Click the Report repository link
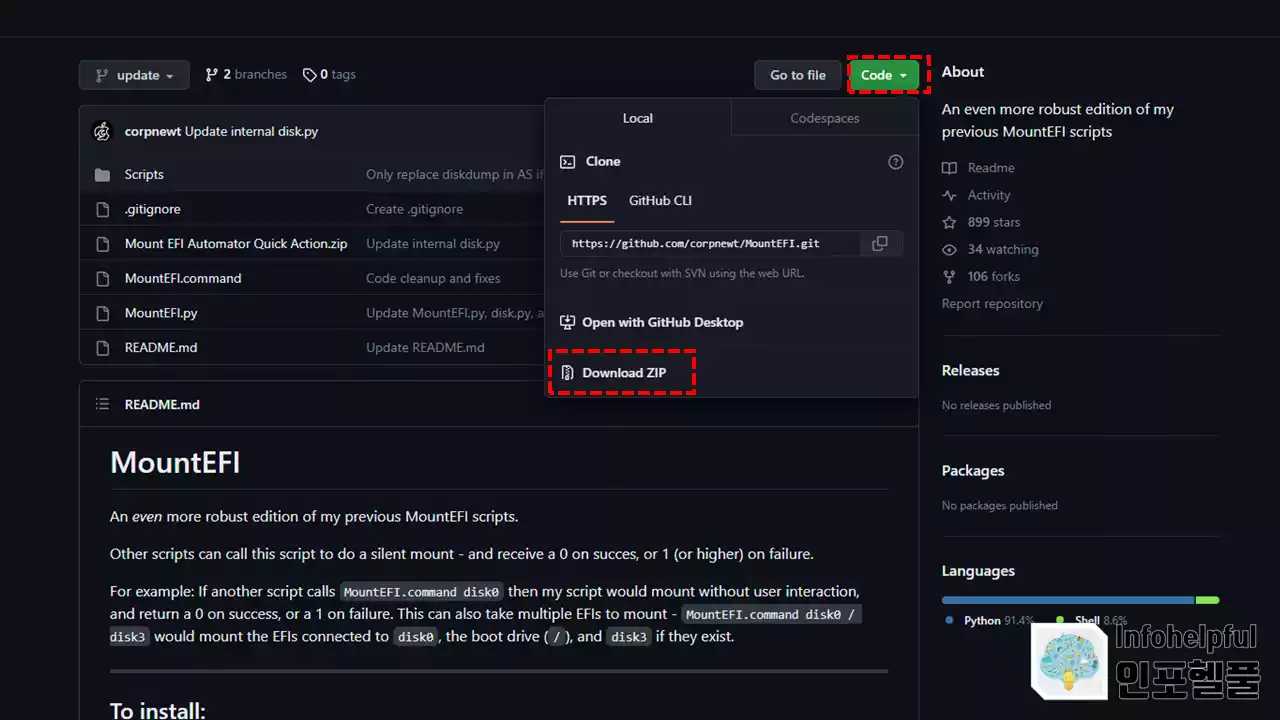1280x720 pixels. point(992,304)
